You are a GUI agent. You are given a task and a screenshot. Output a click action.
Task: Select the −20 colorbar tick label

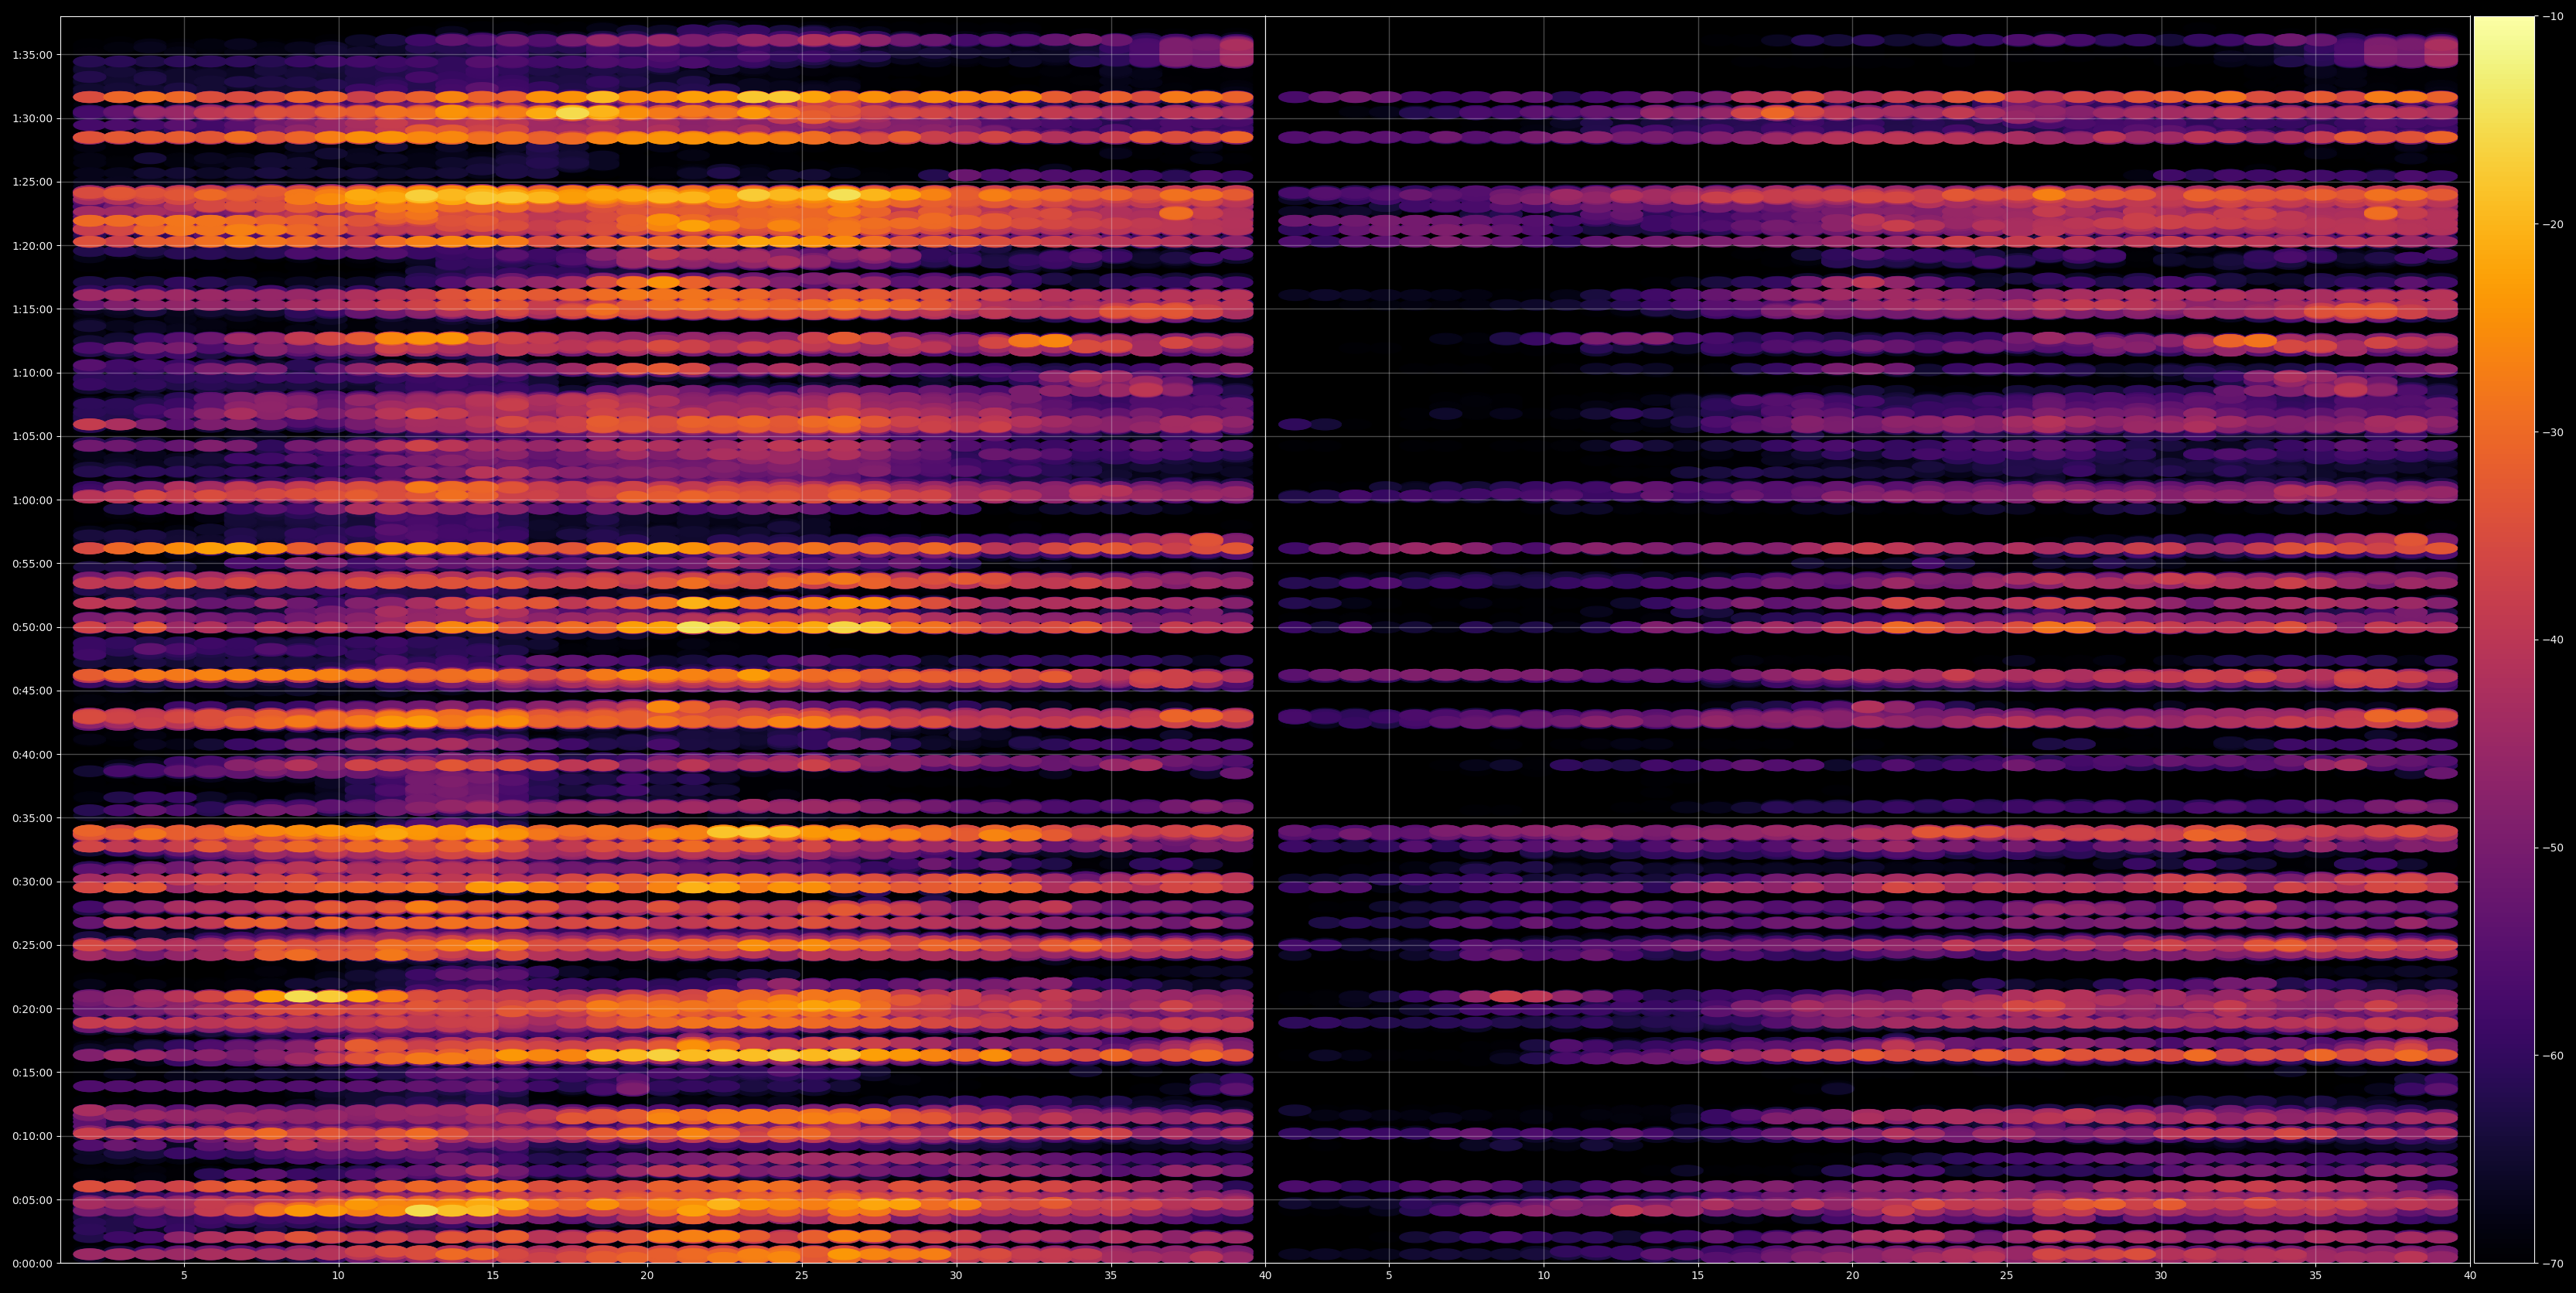pyautogui.click(x=2553, y=225)
